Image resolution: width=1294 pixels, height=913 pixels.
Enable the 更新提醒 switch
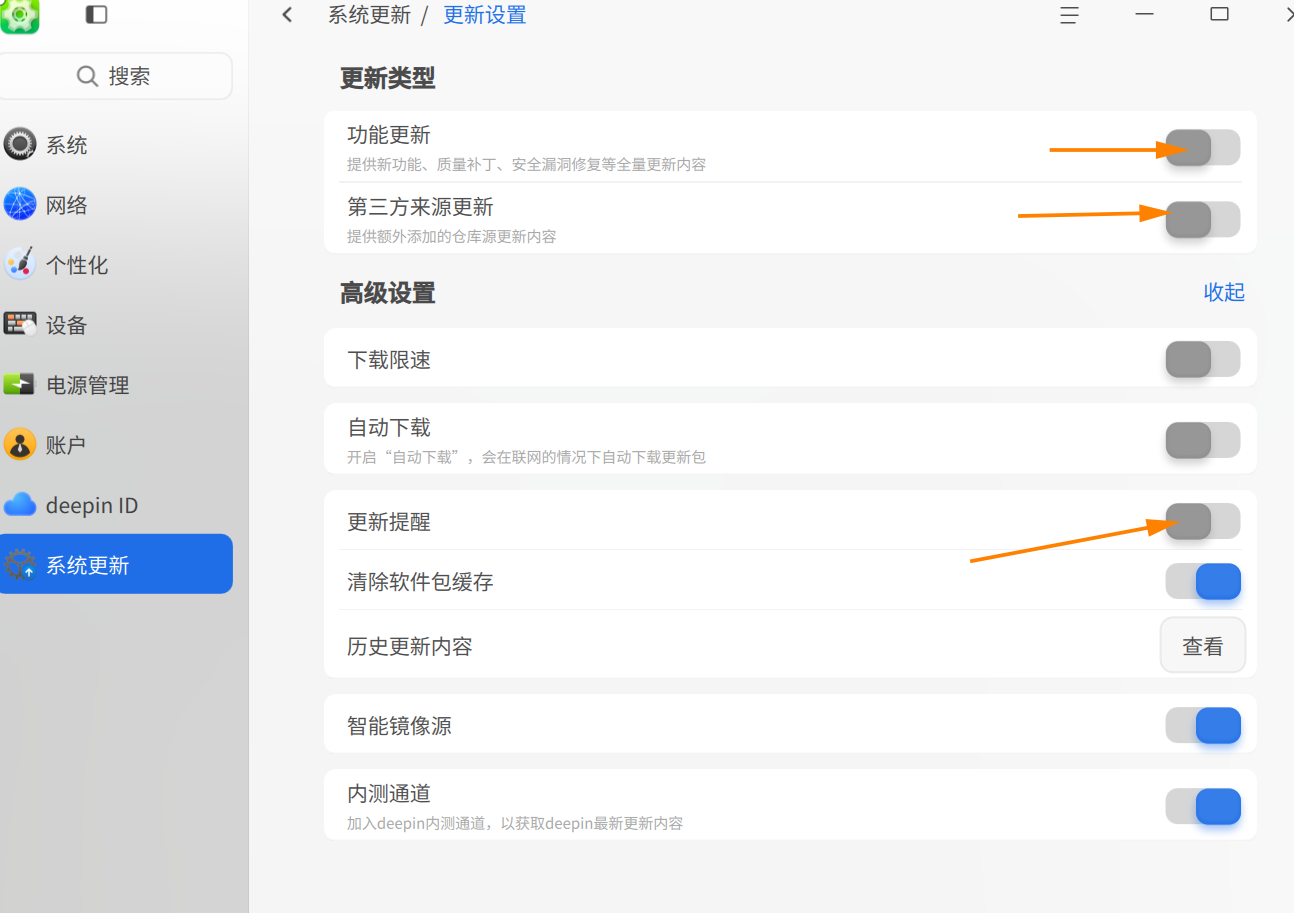click(1202, 521)
